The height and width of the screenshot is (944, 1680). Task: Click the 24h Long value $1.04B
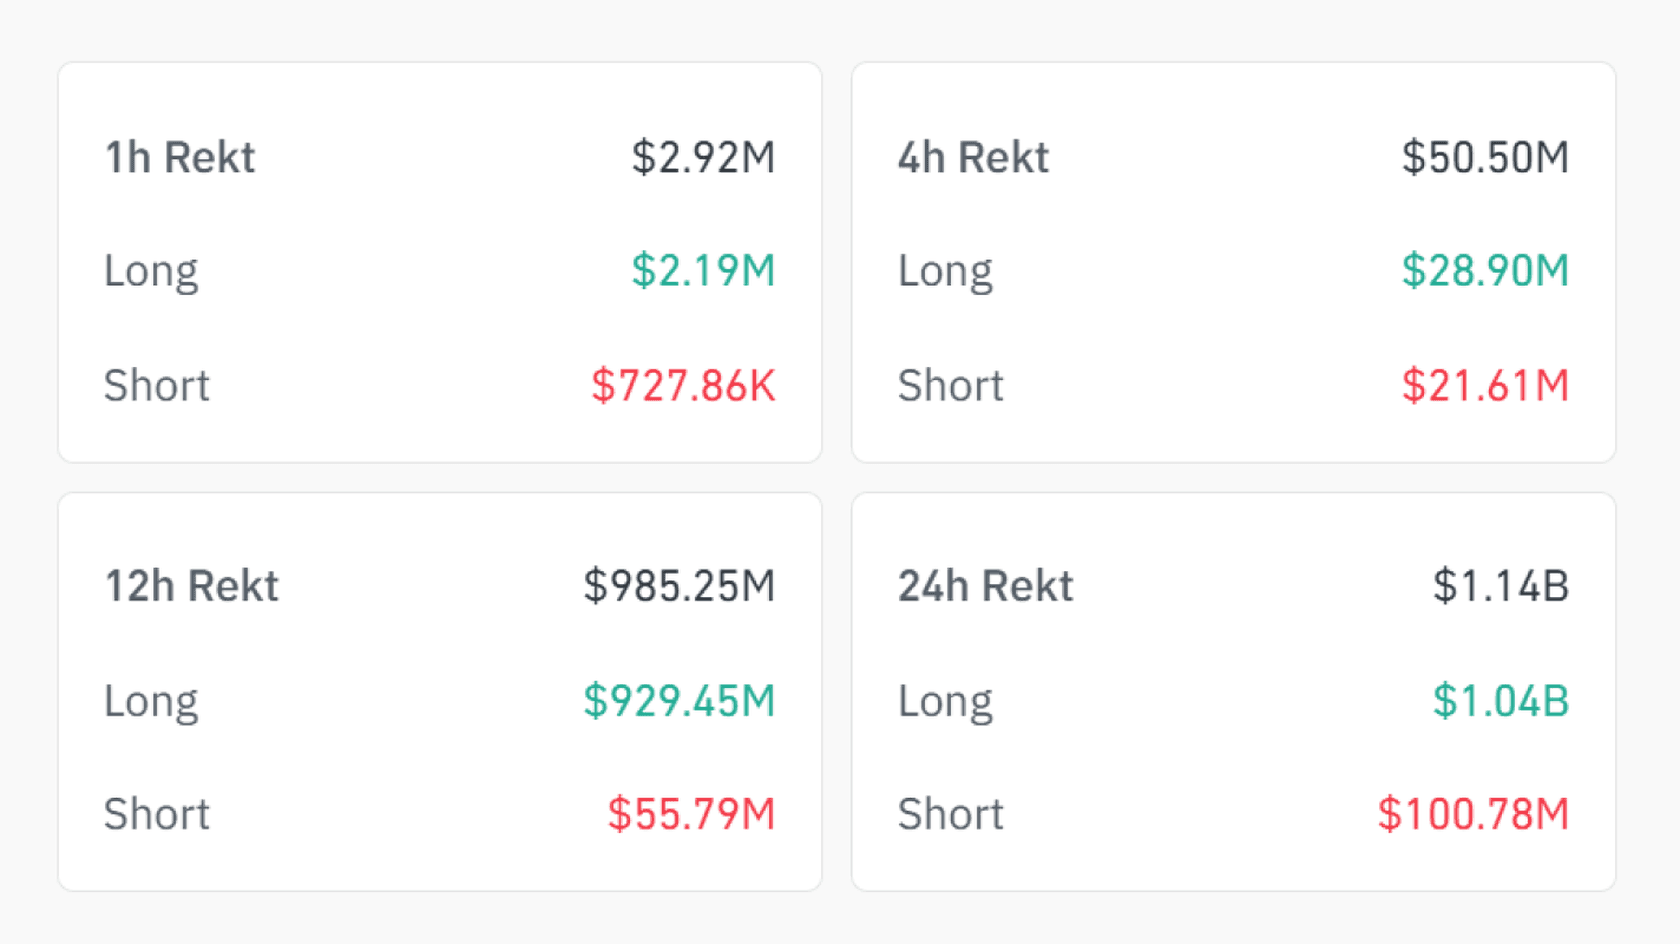click(x=1501, y=700)
